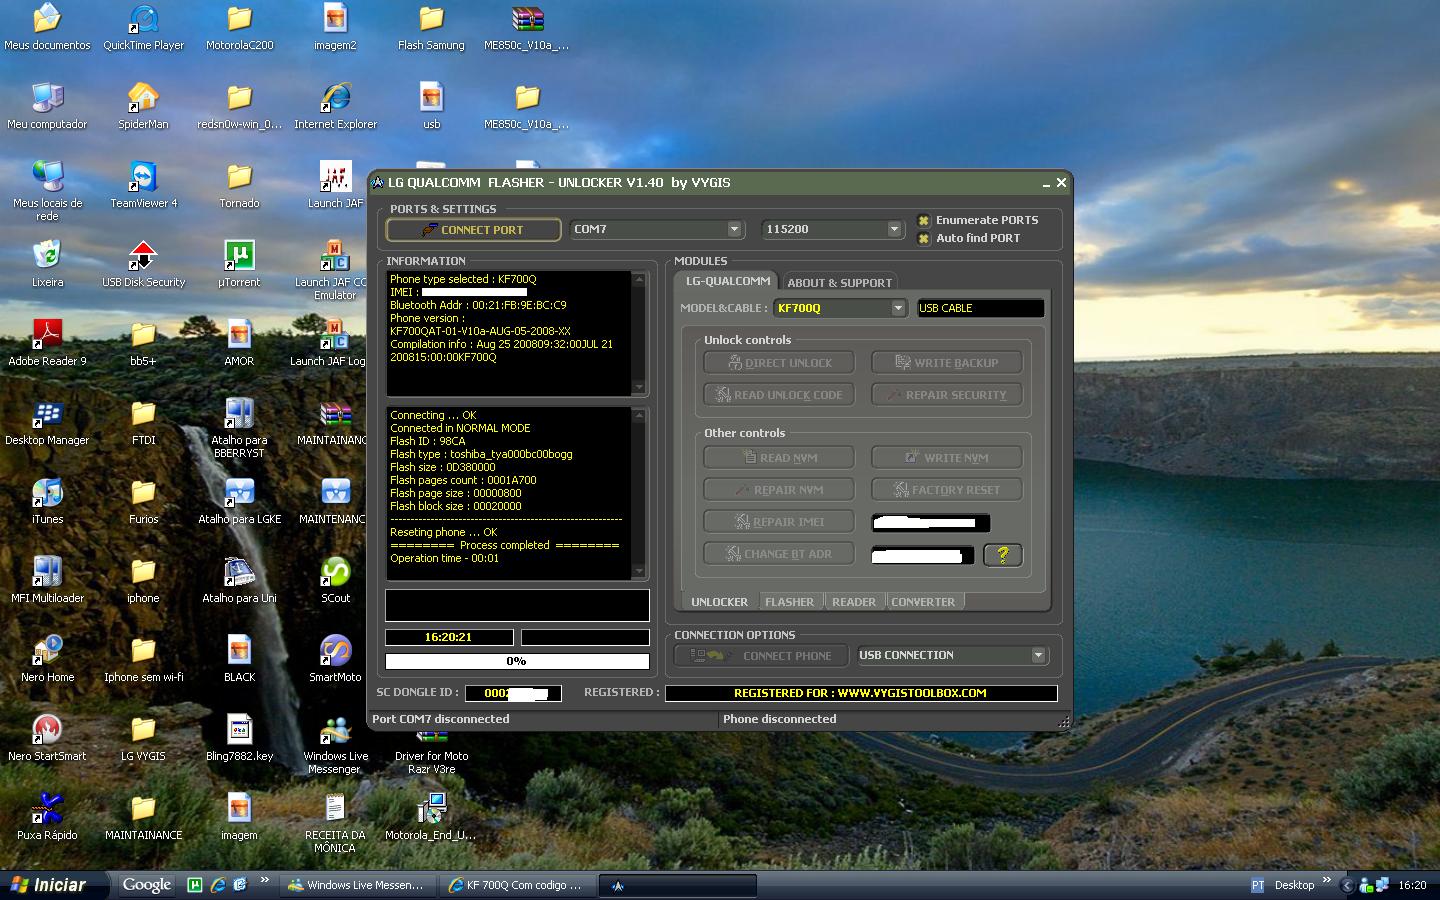Viewport: 1440px width, 900px height.
Task: Select the READER bottom tab
Action: pyautogui.click(x=854, y=602)
